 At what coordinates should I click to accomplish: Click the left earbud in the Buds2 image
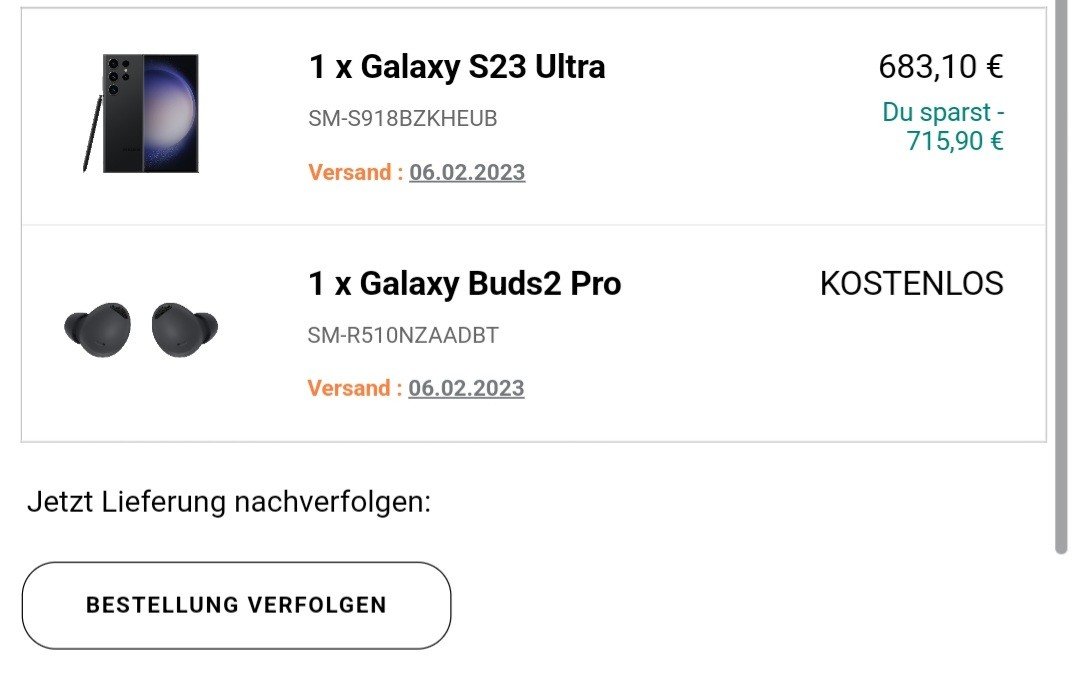(96, 328)
